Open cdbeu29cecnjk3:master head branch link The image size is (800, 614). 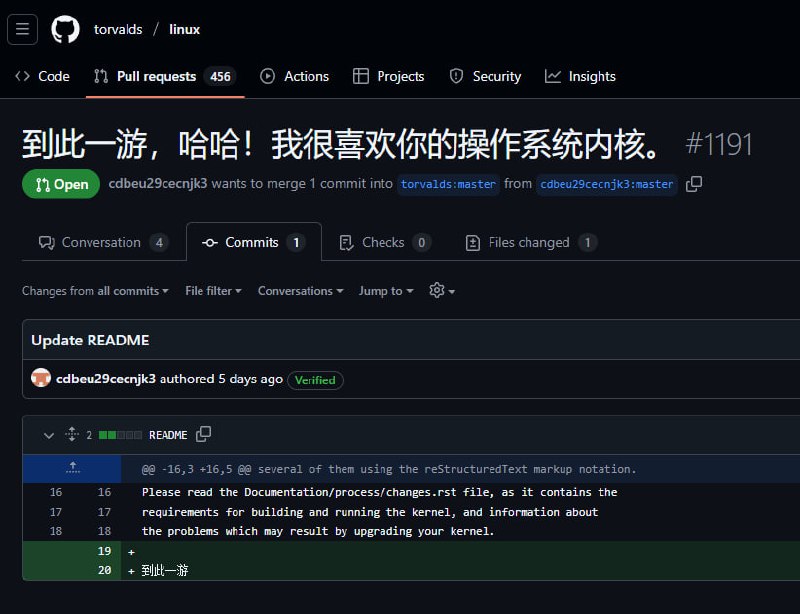tap(607, 184)
